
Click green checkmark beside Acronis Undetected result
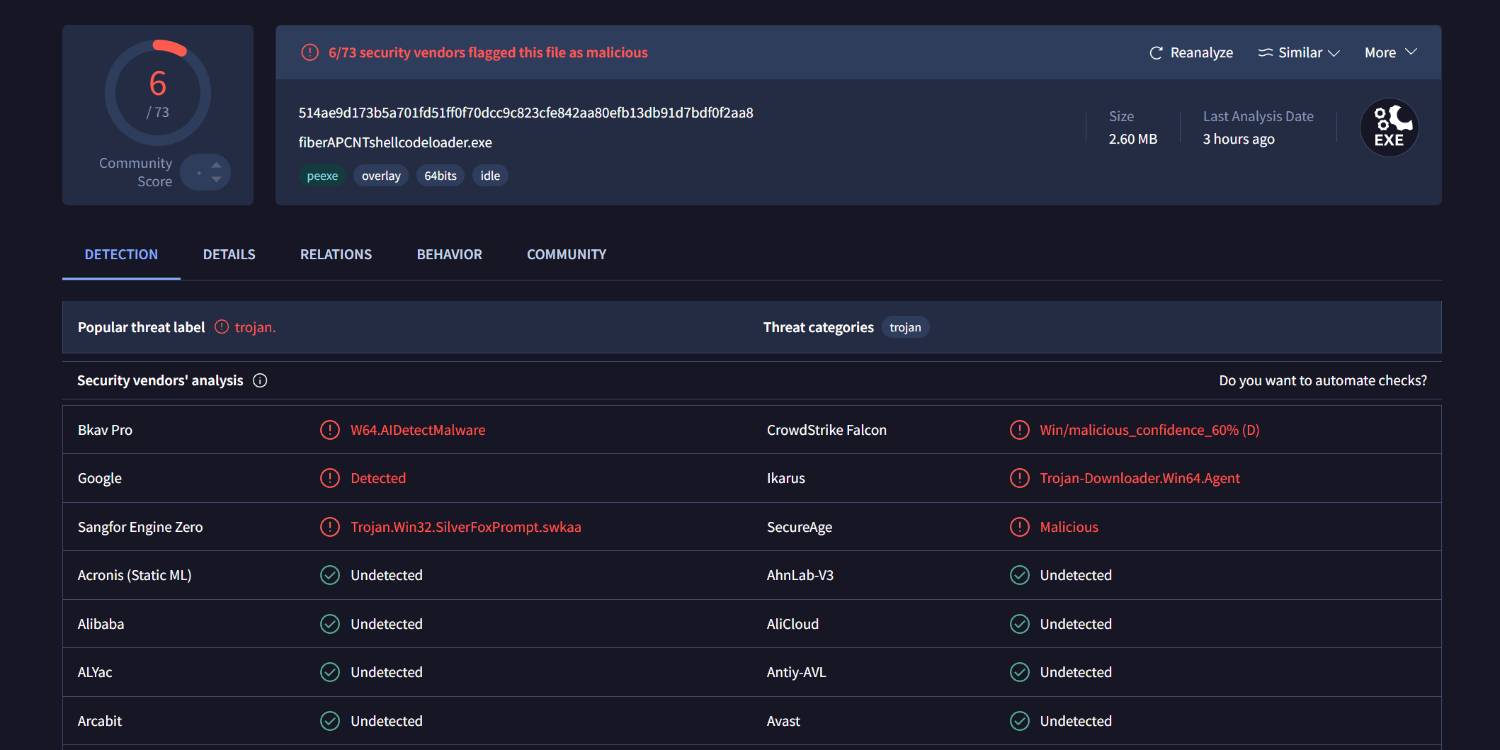[330, 575]
